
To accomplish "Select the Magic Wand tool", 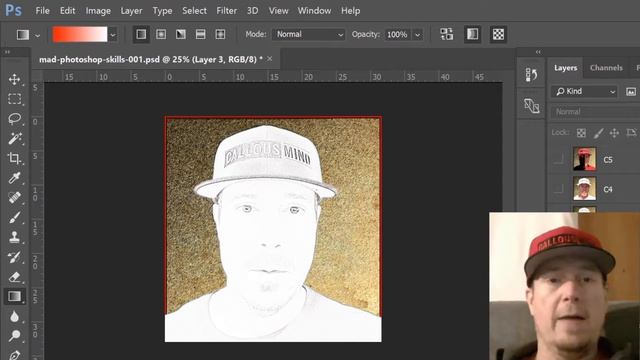I will coord(15,138).
